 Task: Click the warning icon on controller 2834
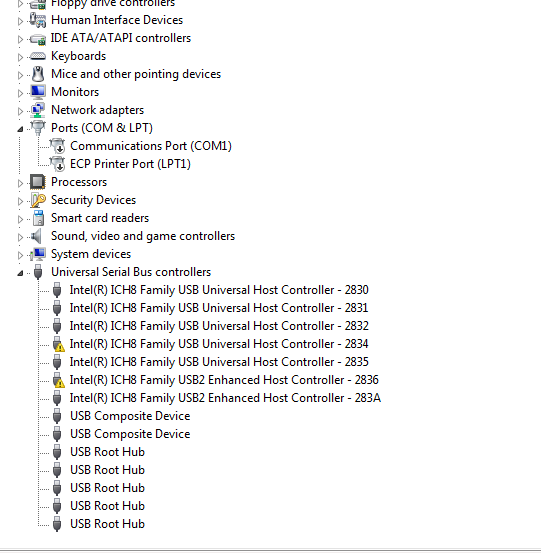click(x=58, y=344)
